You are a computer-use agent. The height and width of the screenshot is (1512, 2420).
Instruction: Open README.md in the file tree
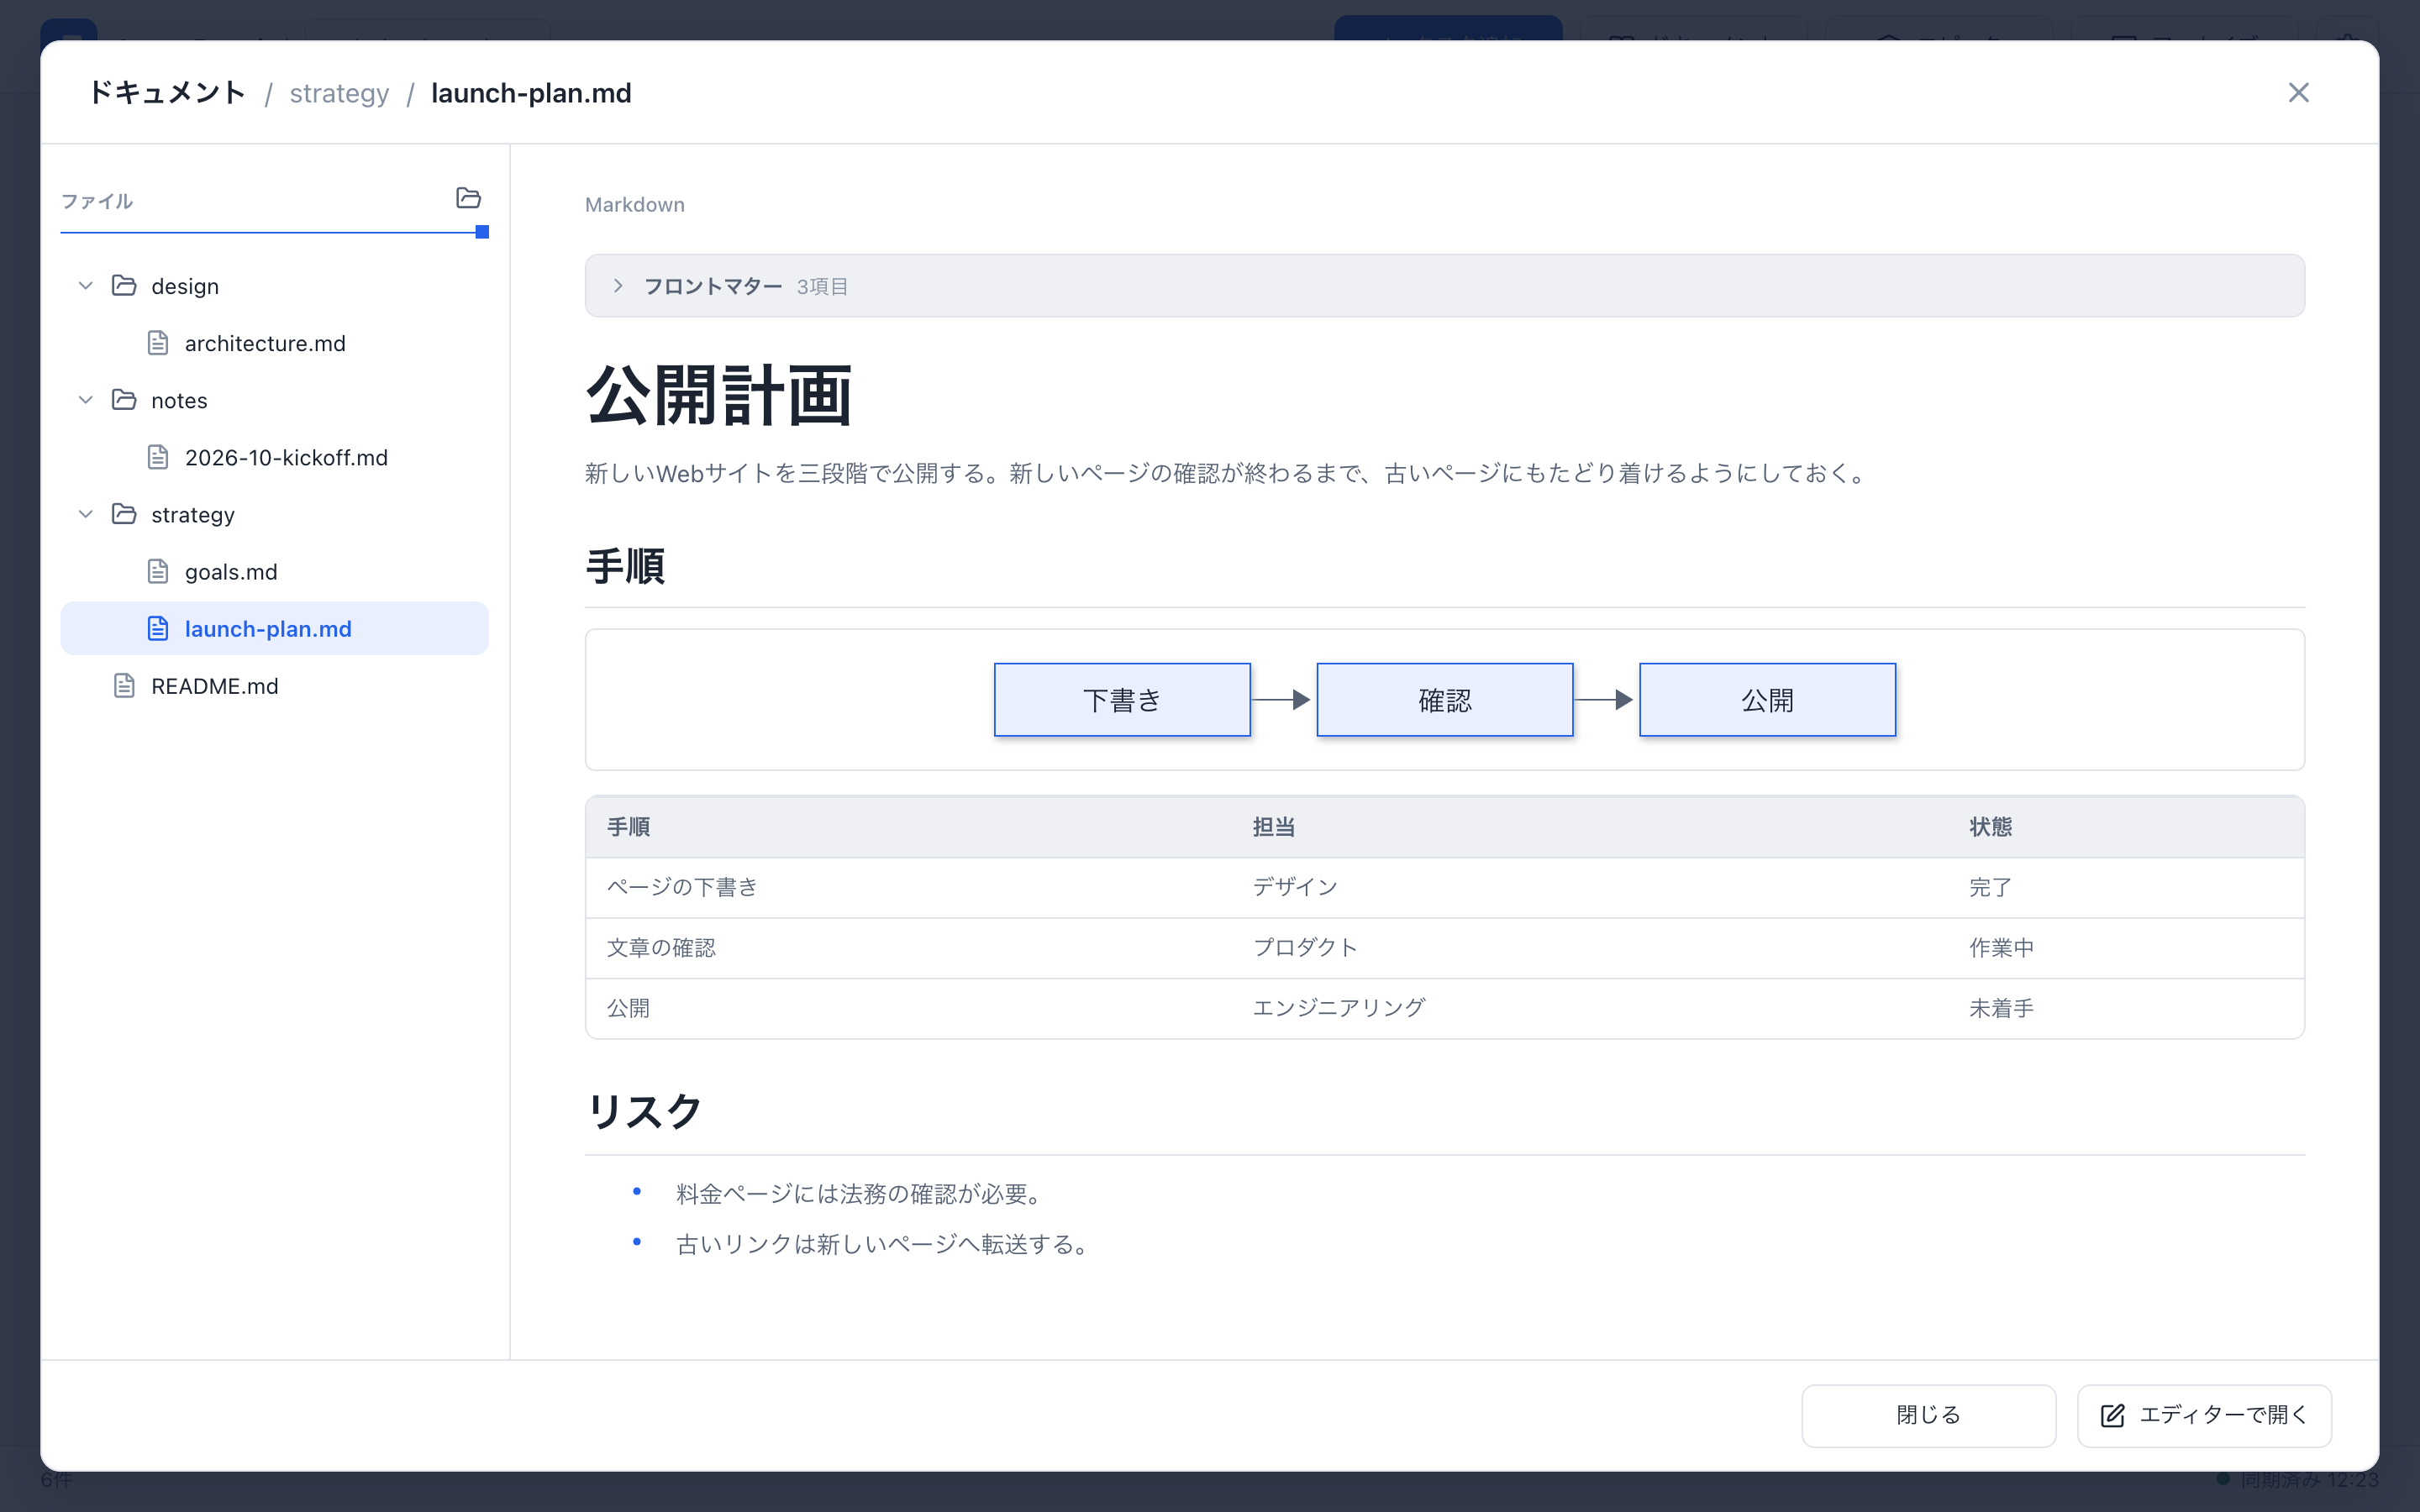click(275, 685)
